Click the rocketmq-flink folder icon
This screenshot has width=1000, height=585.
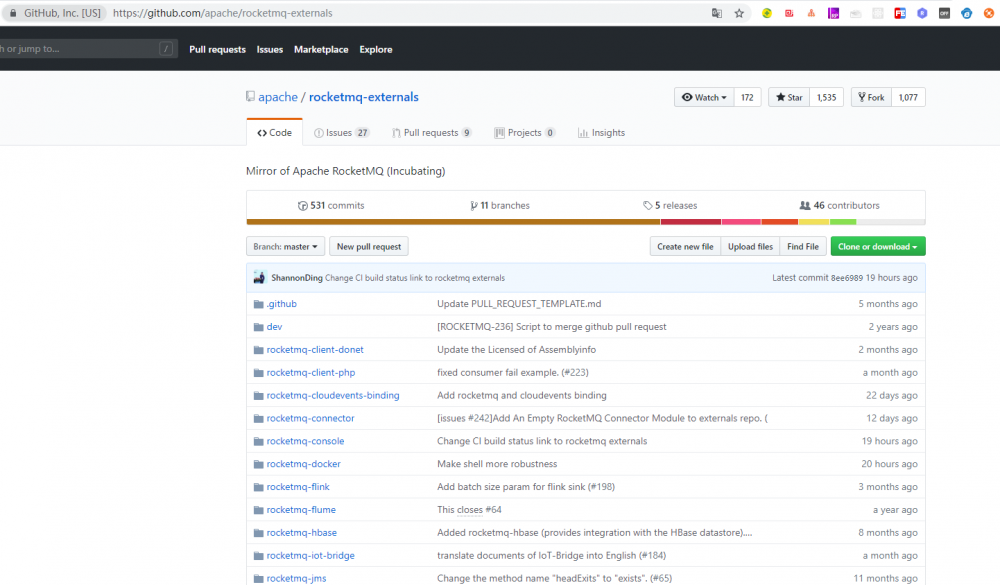[258, 487]
